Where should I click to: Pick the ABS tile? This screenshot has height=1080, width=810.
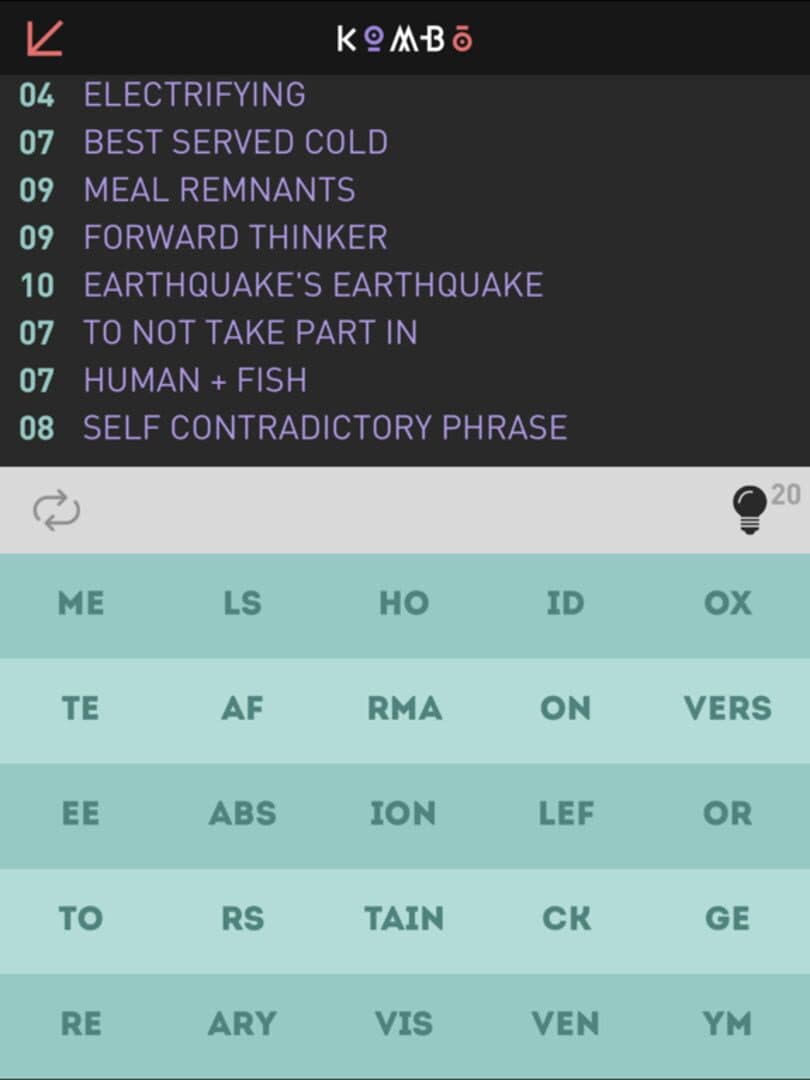pos(242,814)
